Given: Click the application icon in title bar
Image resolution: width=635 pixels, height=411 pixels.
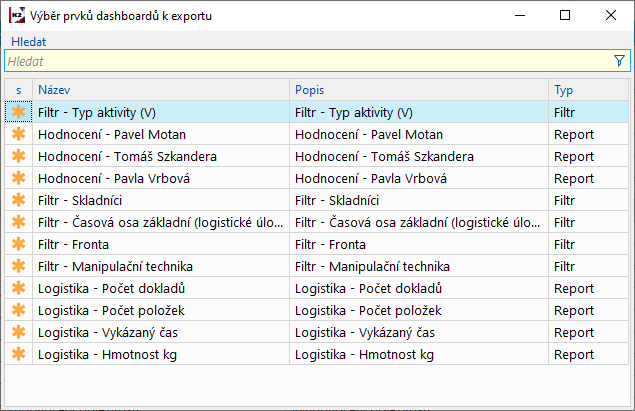Looking at the screenshot, I should [x=15, y=15].
